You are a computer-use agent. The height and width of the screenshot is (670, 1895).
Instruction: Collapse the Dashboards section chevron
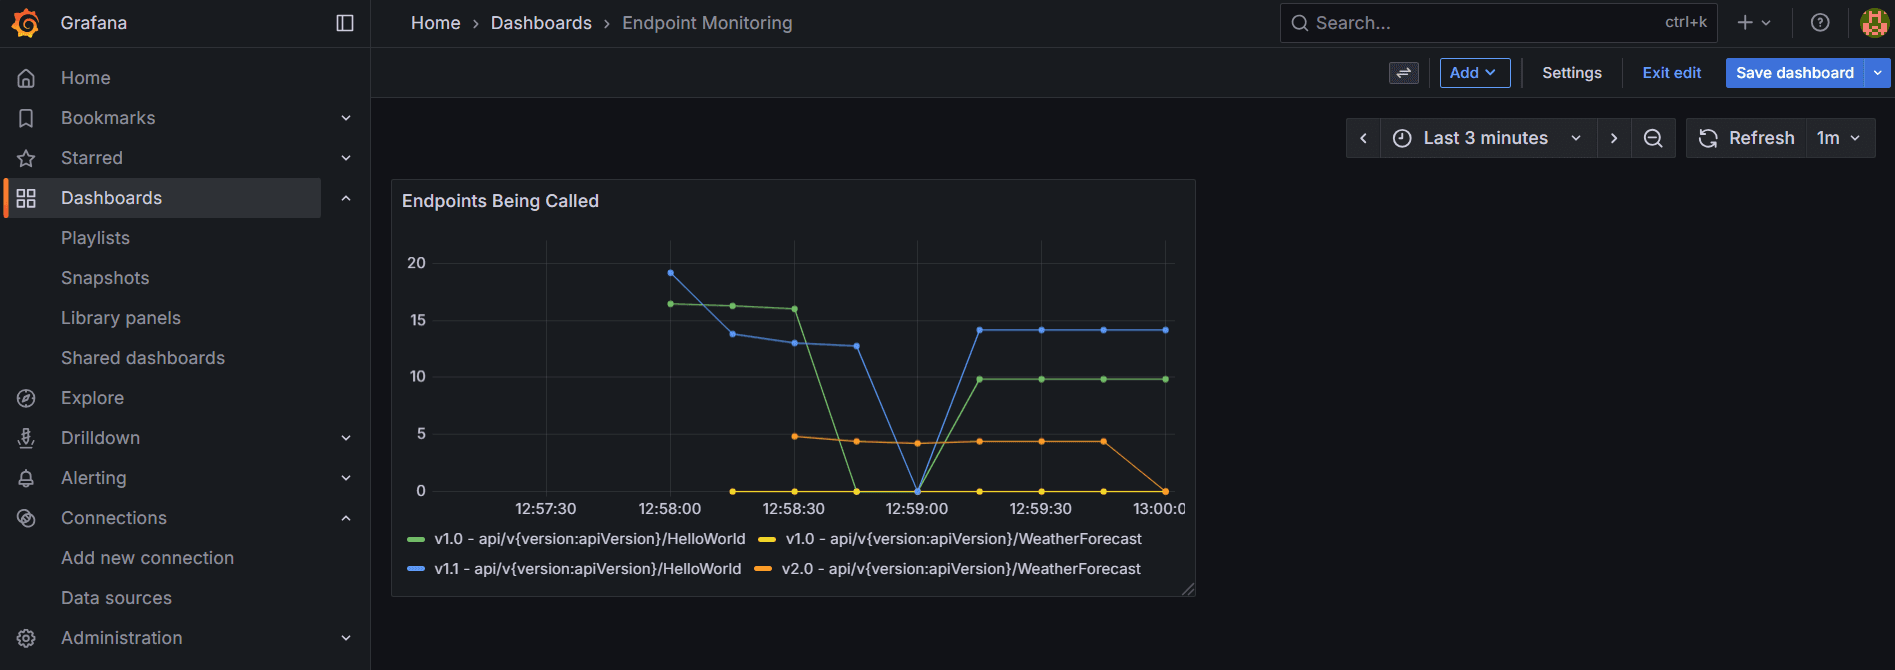coord(346,198)
